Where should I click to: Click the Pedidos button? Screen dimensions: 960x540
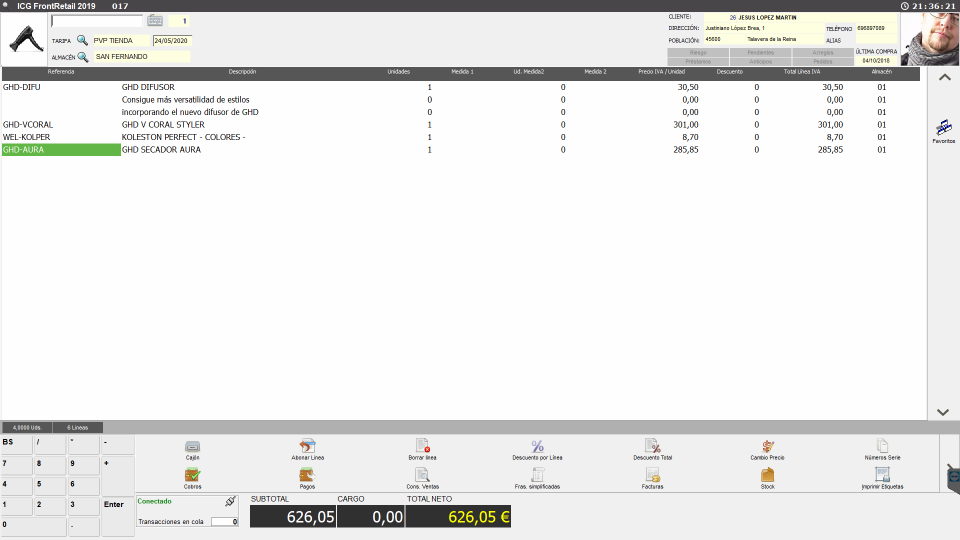tap(823, 62)
